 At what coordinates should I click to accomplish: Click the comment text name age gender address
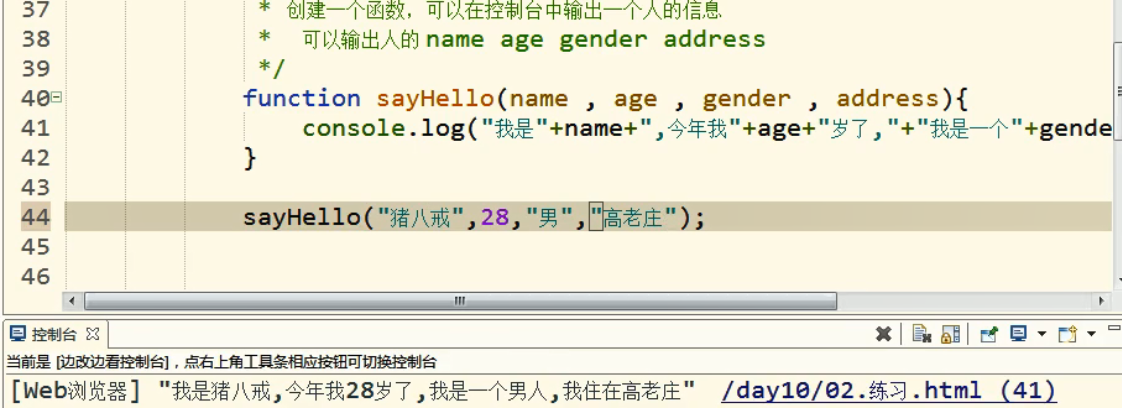click(595, 39)
